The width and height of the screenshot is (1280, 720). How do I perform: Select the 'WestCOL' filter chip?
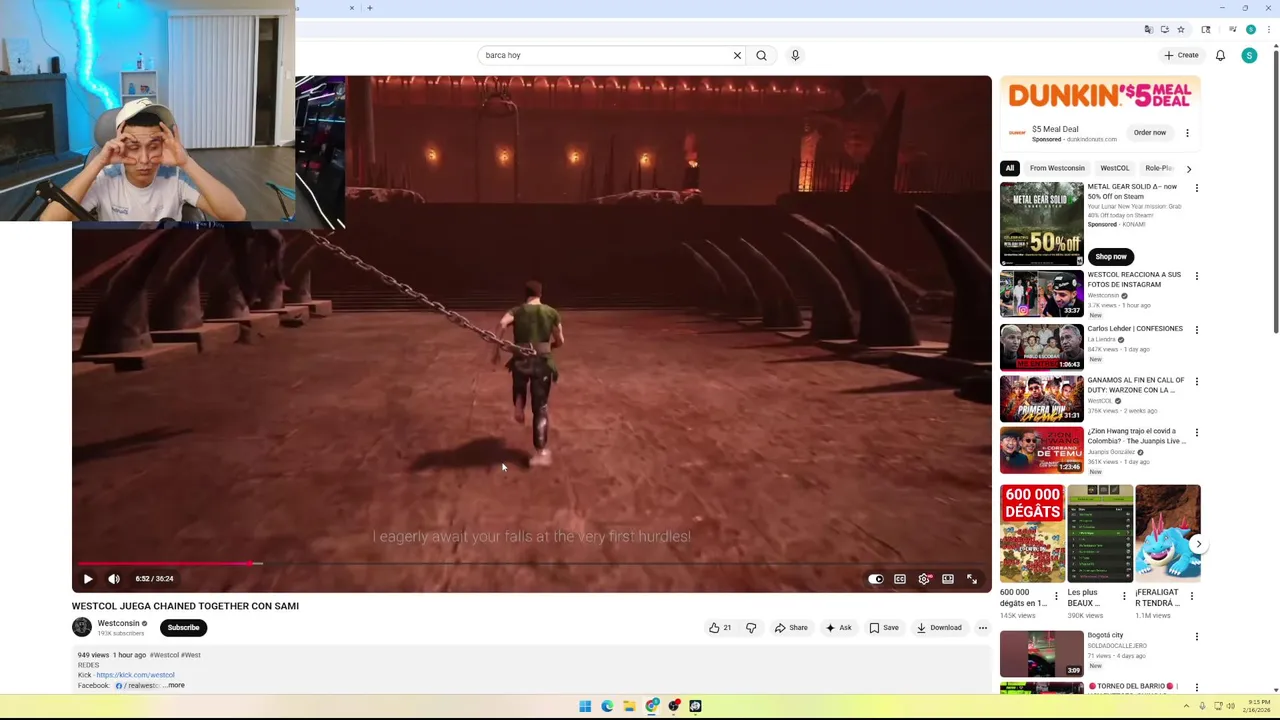[x=1114, y=168]
